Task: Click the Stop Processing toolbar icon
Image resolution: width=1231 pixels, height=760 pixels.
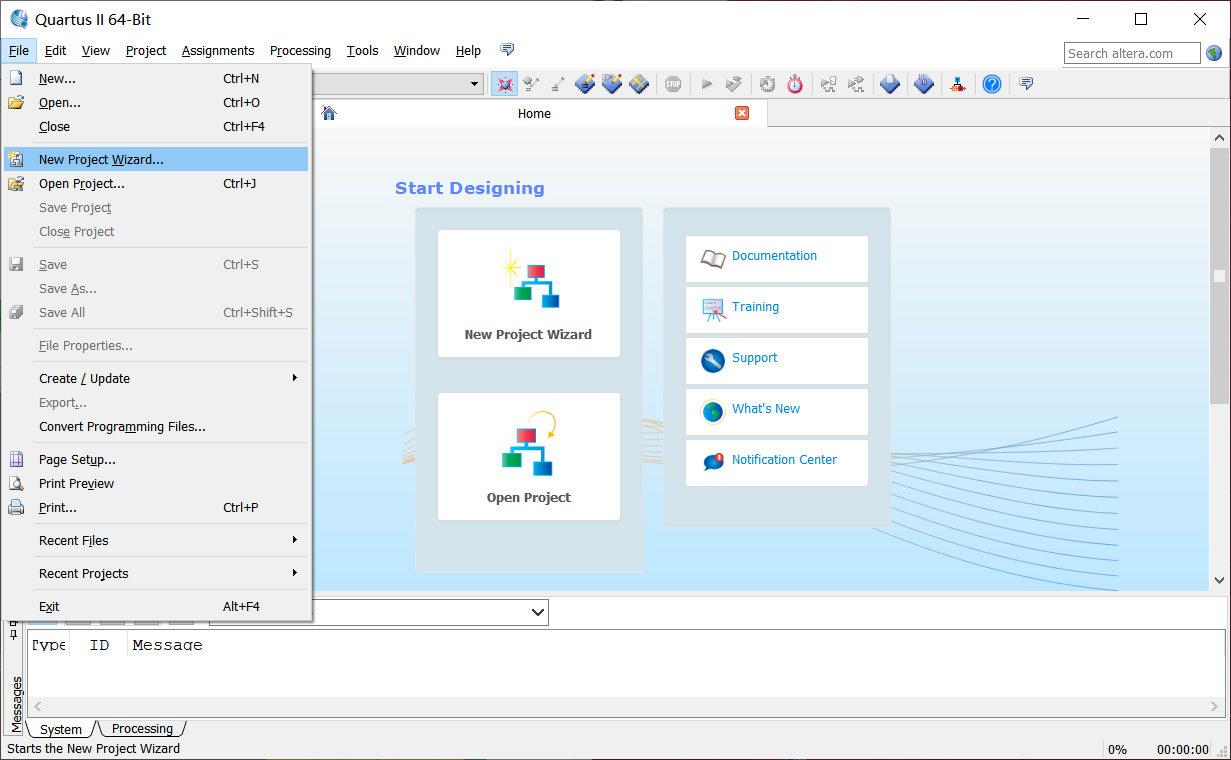Action: pyautogui.click(x=673, y=84)
